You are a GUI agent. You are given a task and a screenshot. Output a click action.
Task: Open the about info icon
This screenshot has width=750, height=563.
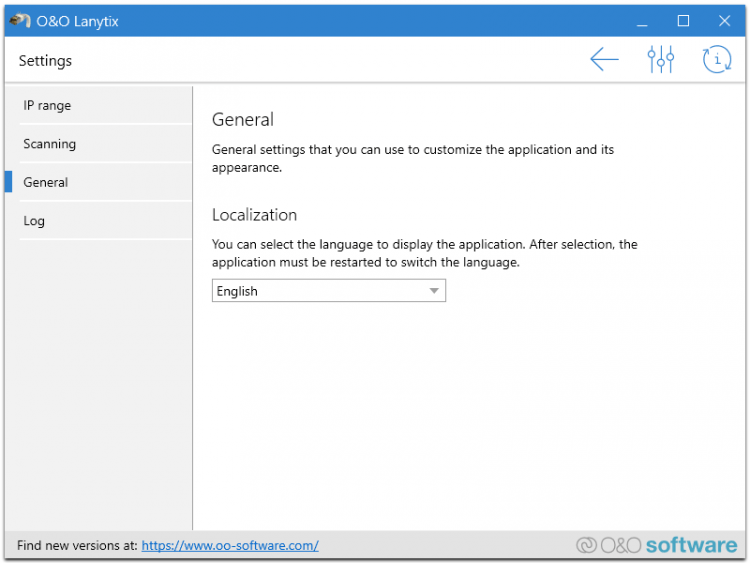click(717, 59)
